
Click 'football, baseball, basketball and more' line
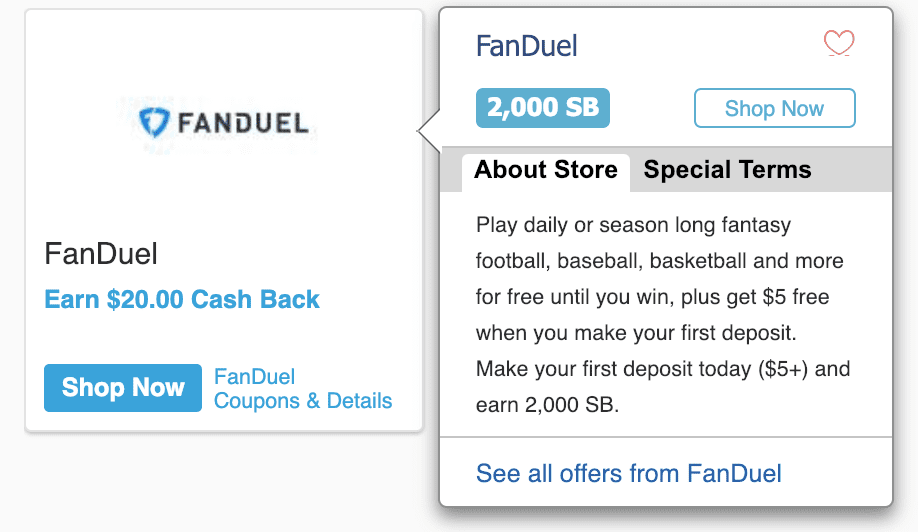pyautogui.click(x=659, y=261)
